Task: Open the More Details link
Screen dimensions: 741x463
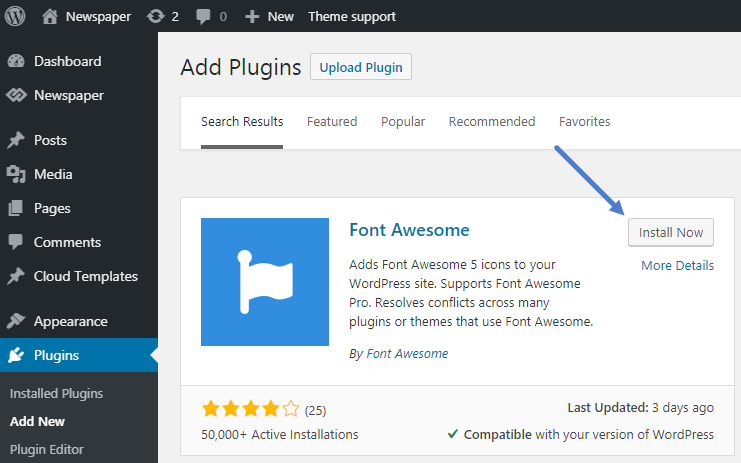Action: tap(677, 266)
